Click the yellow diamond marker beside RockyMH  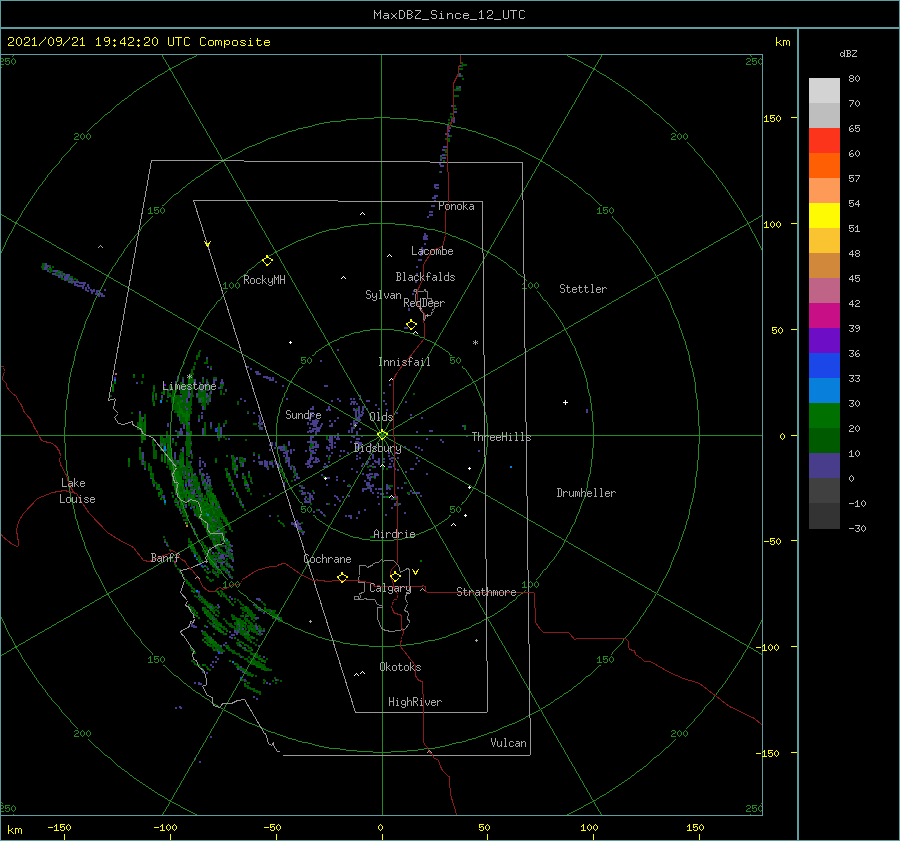tap(267, 261)
